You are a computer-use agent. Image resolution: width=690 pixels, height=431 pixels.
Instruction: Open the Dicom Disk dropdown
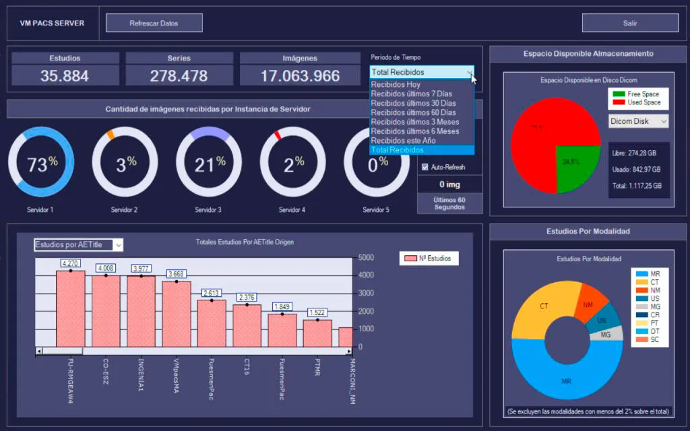click(x=638, y=121)
